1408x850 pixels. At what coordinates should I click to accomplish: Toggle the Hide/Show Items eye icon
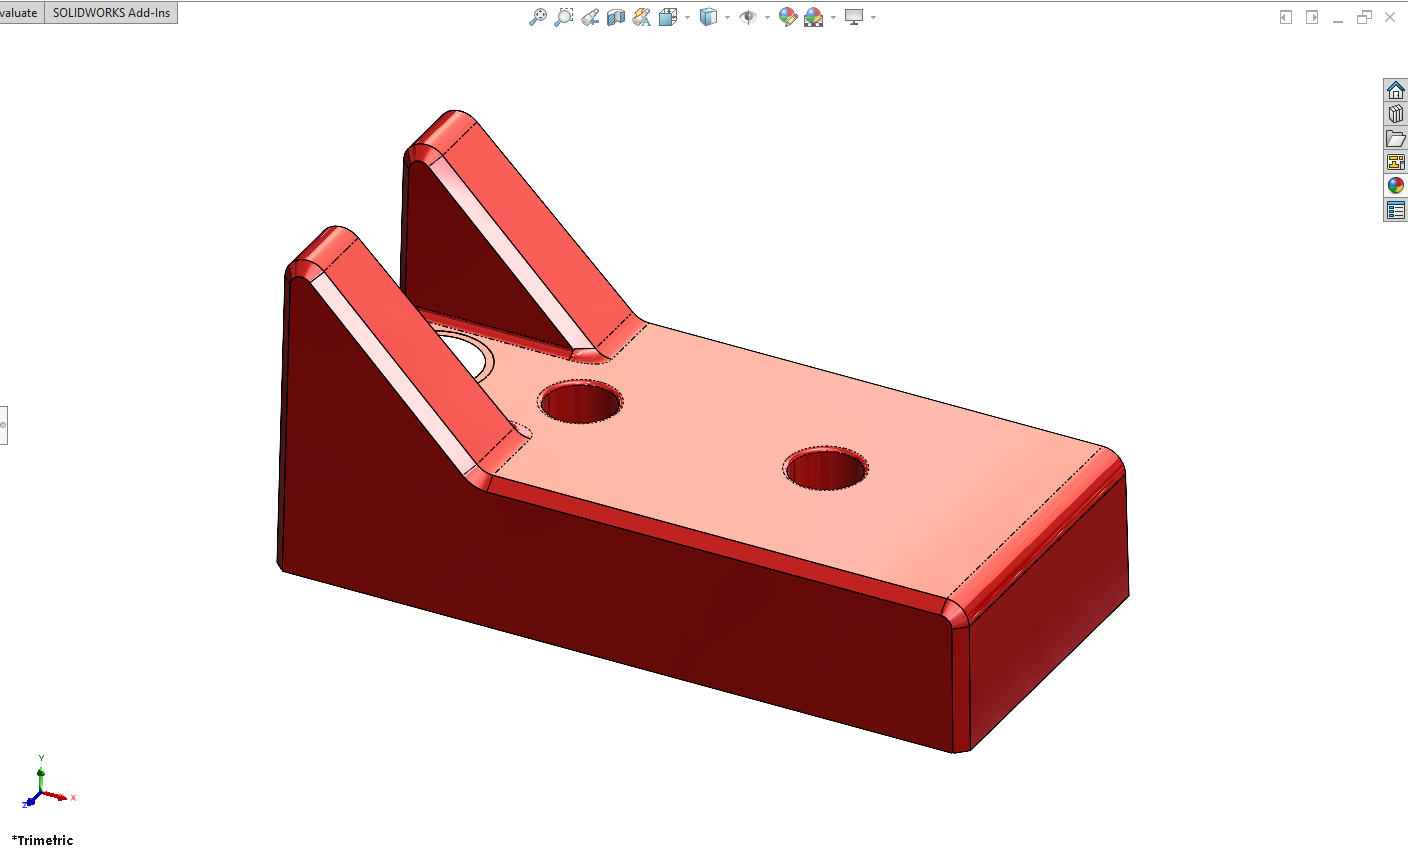[748, 17]
